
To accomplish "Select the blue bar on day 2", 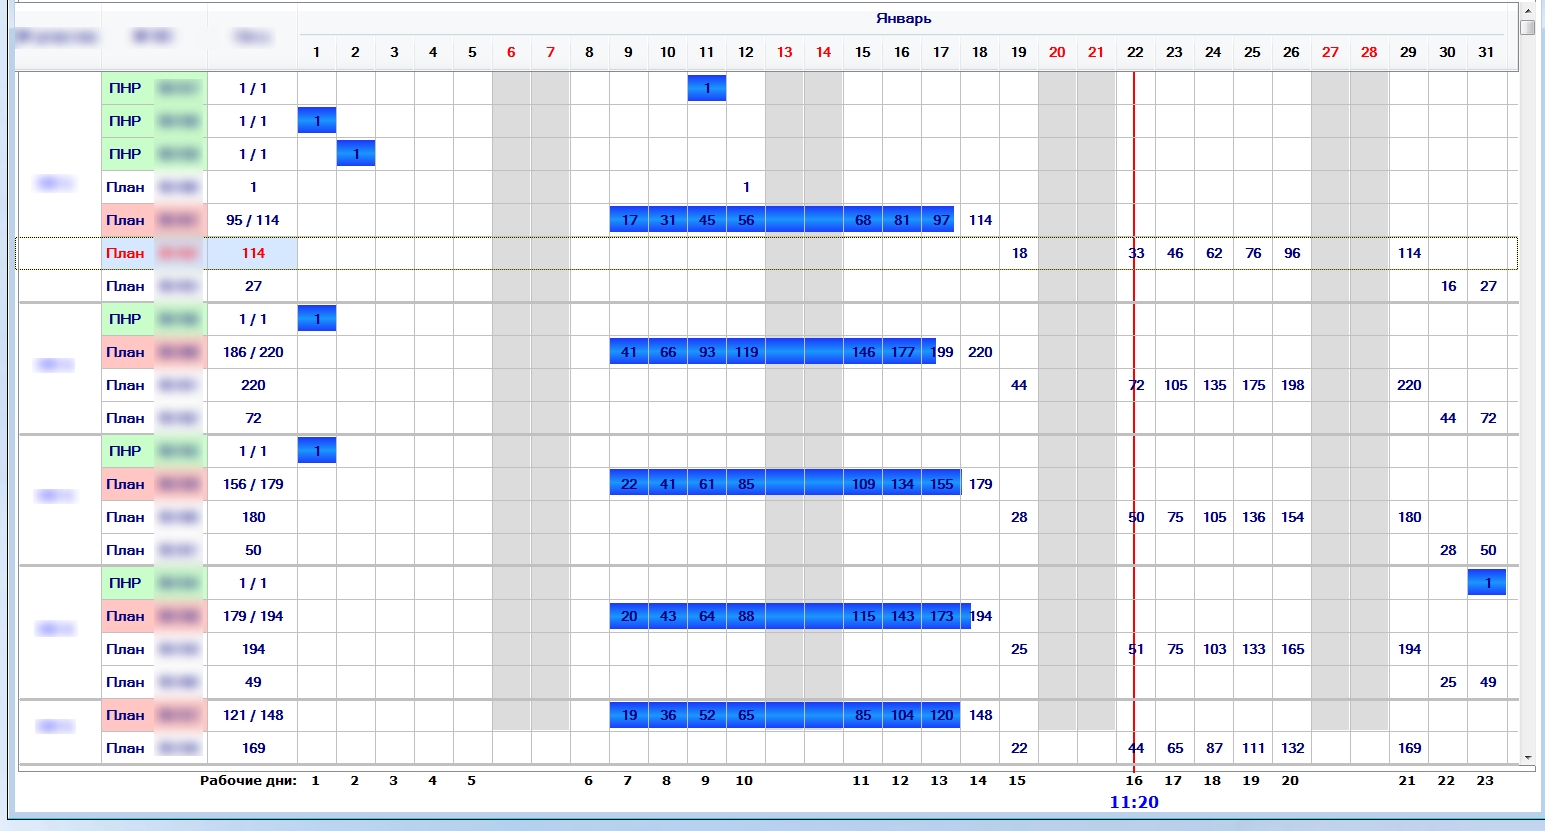I will [356, 154].
